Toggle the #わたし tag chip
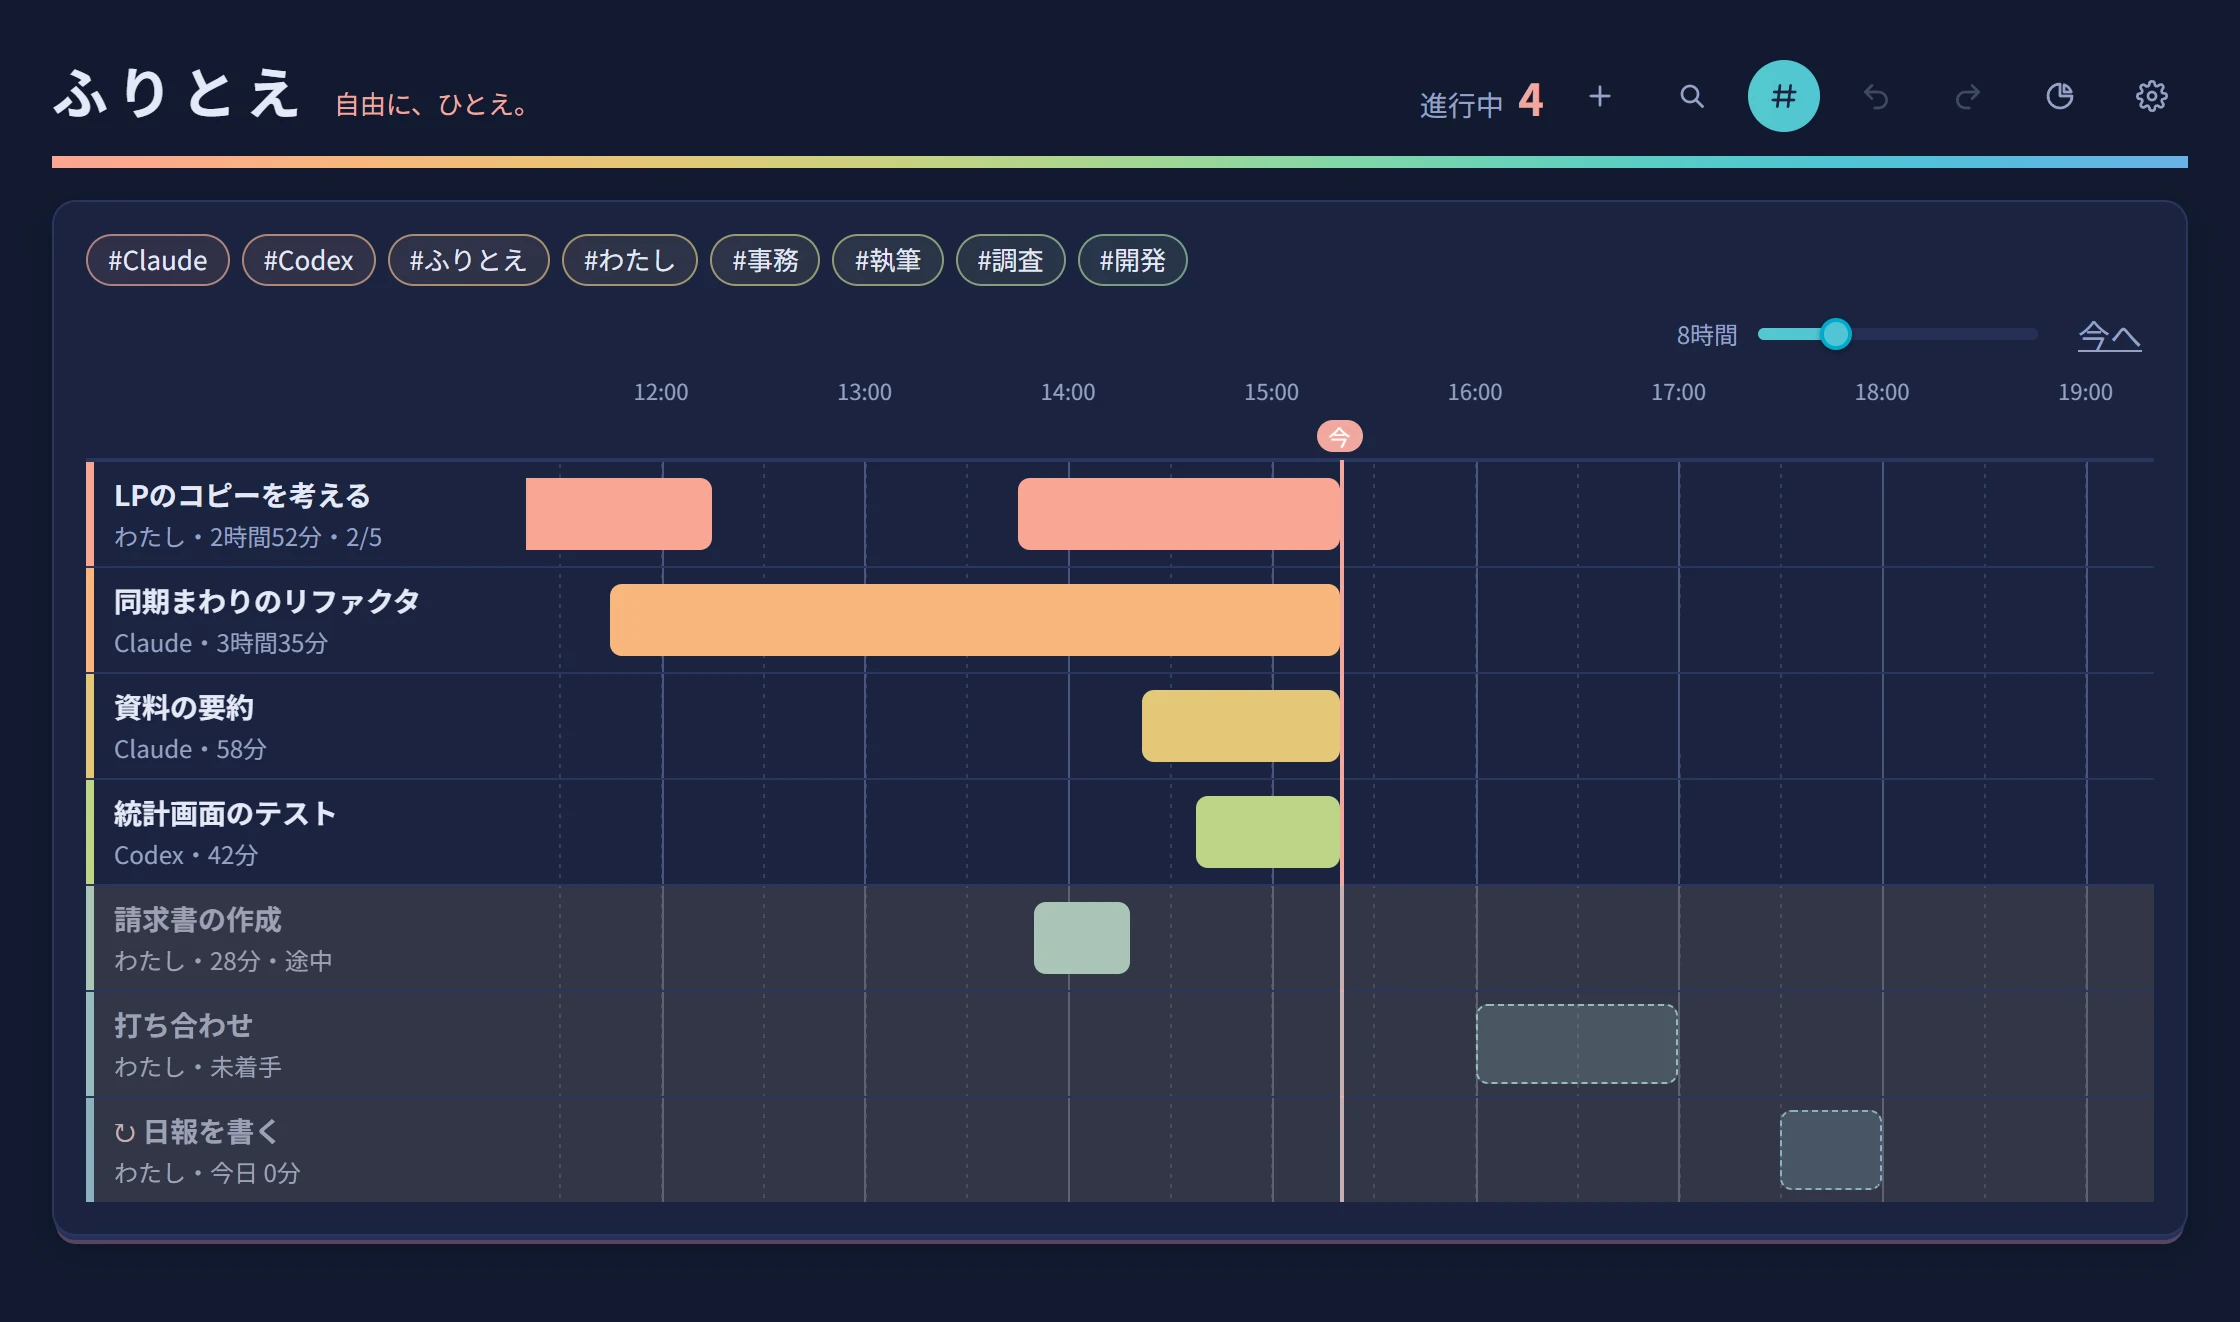 [x=630, y=260]
